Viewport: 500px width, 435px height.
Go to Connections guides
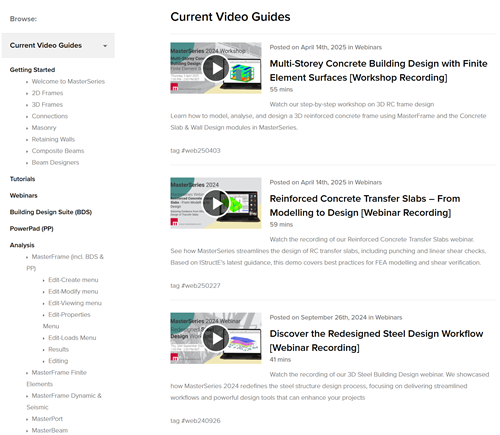point(50,116)
